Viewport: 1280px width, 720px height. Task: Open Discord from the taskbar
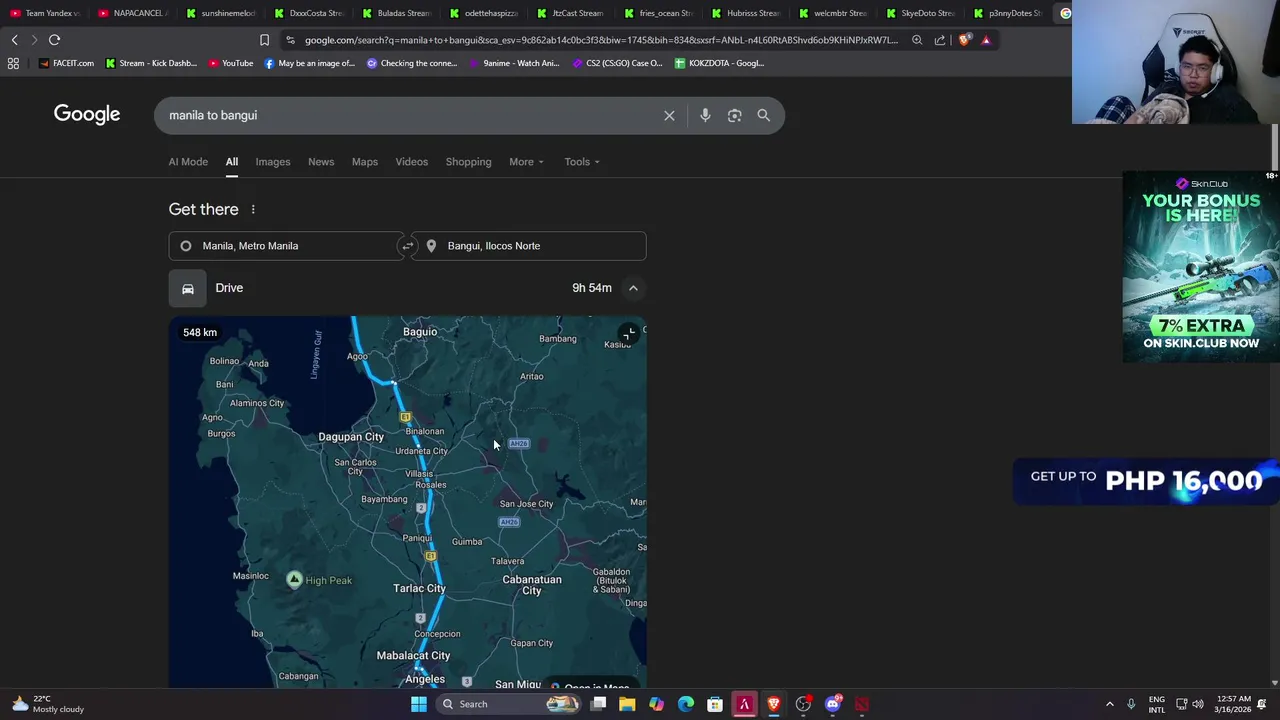[832, 704]
